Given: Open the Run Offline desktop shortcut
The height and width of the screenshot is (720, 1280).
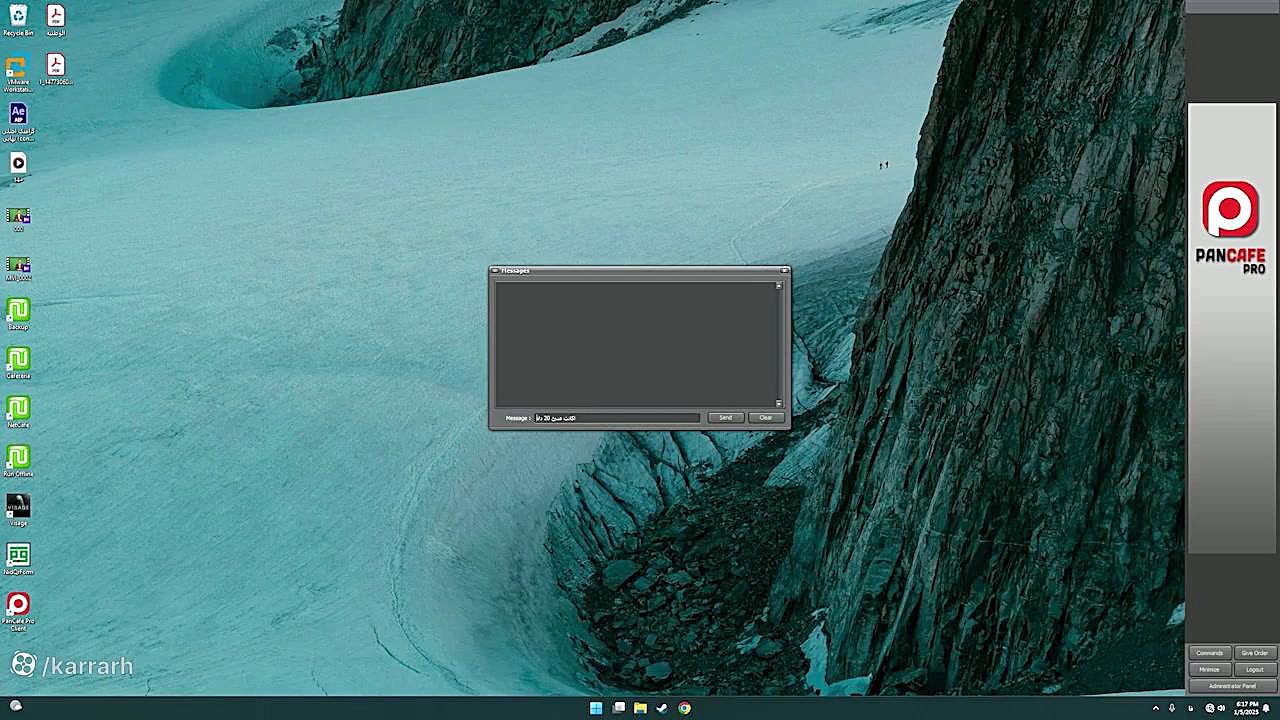Looking at the screenshot, I should point(18,461).
